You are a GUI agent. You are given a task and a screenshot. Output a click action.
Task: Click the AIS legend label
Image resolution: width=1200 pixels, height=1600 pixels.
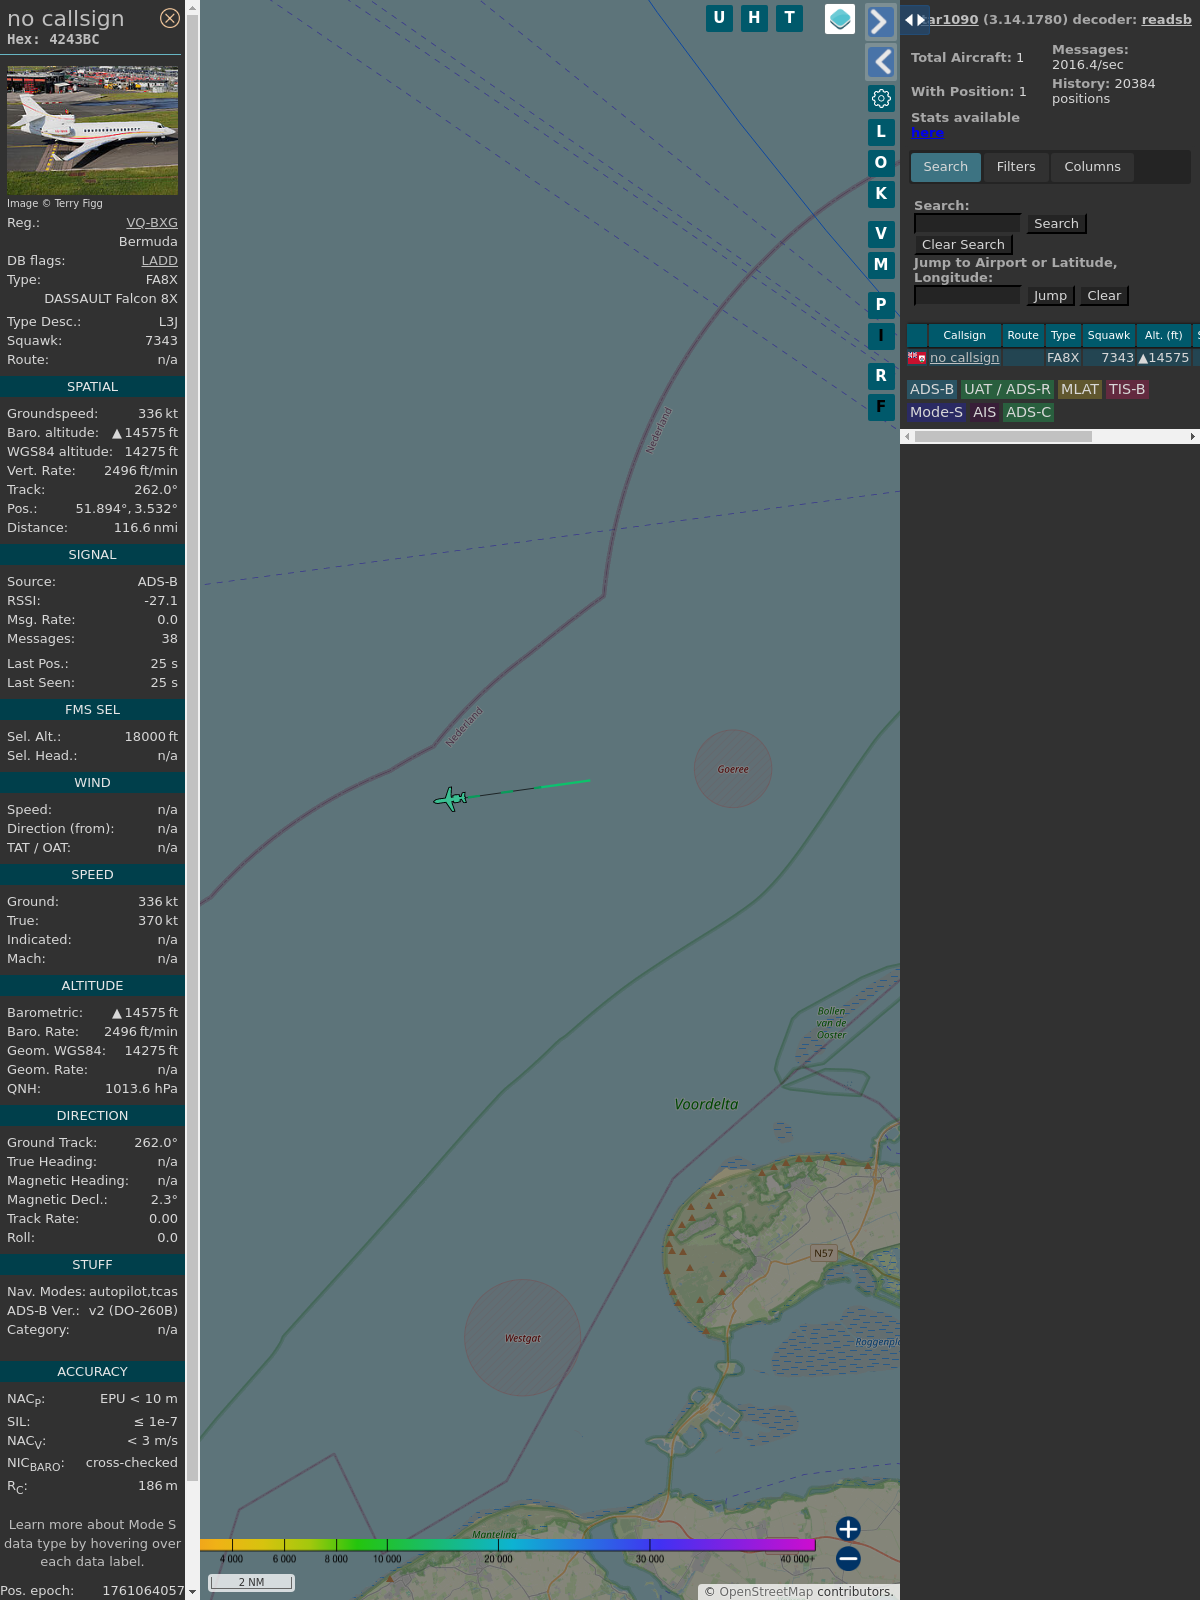[x=985, y=413]
